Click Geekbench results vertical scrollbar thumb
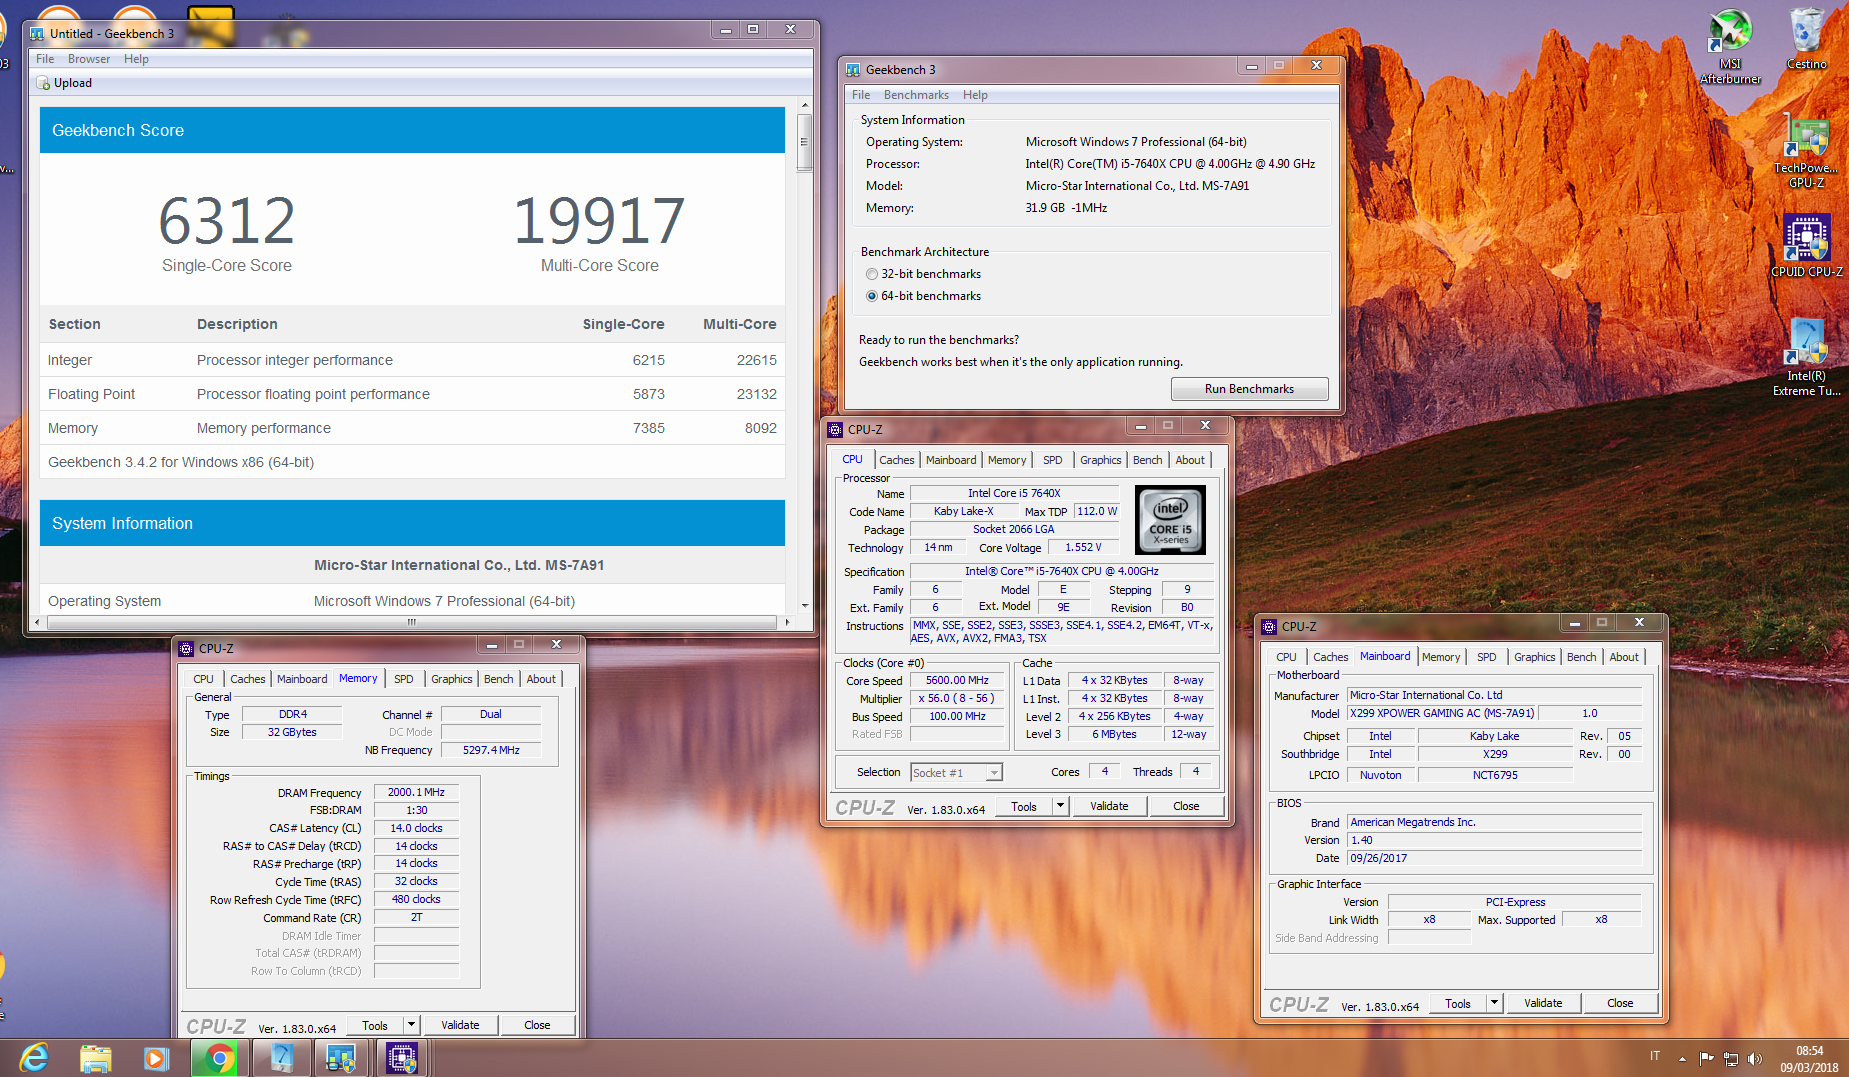The image size is (1849, 1077). 804,142
